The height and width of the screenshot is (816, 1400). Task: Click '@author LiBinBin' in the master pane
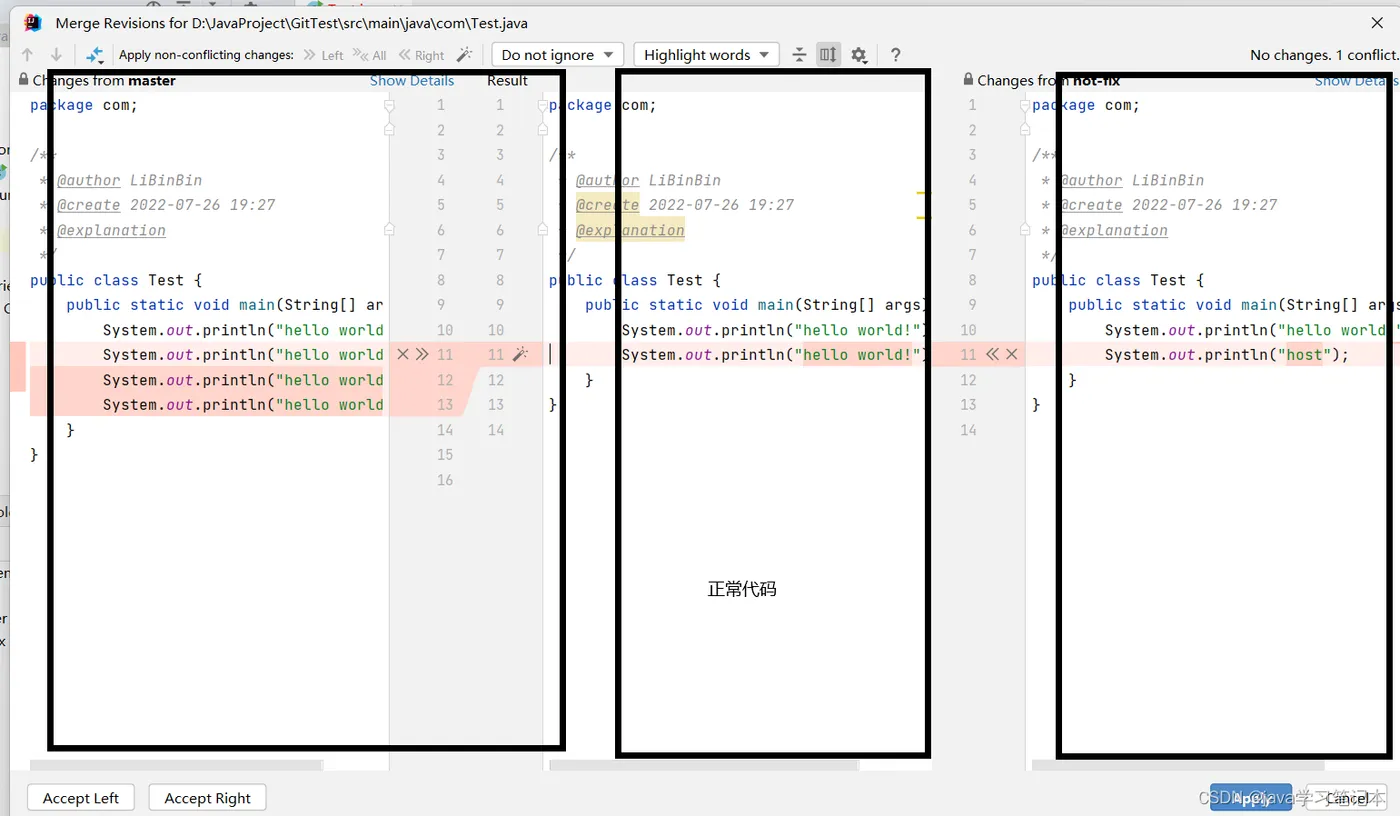(x=129, y=180)
